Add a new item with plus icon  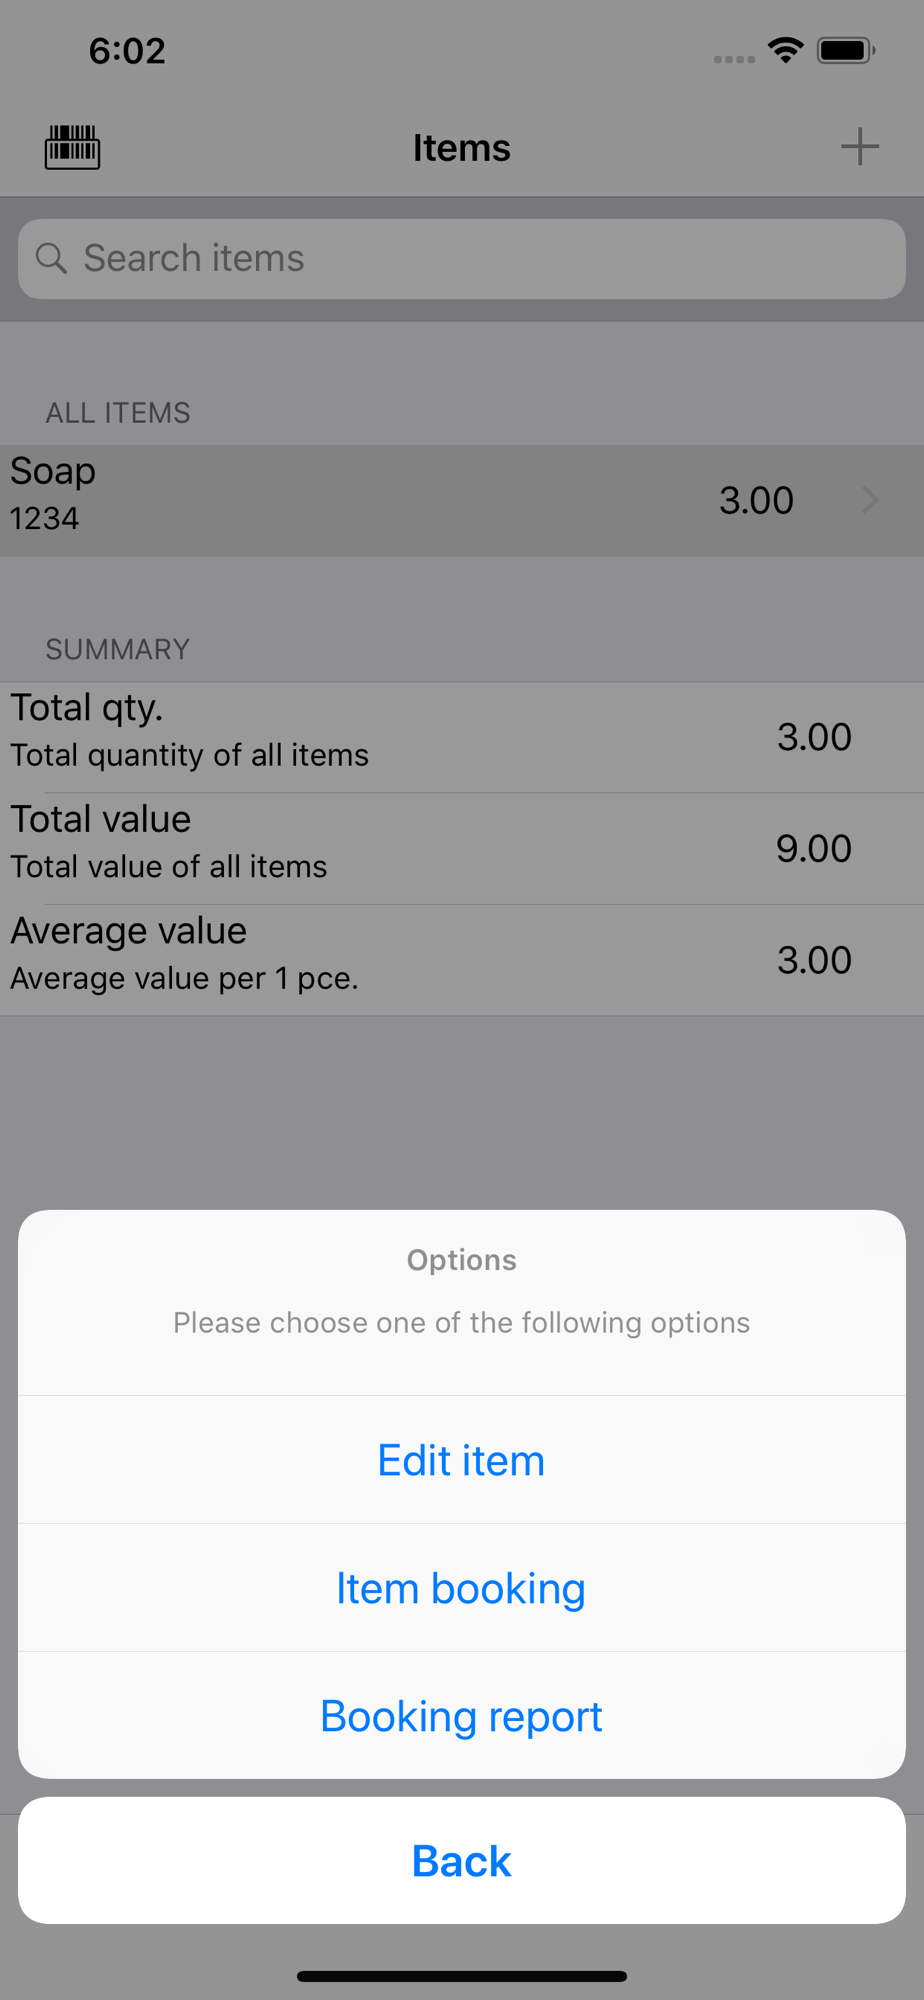pyautogui.click(x=859, y=147)
